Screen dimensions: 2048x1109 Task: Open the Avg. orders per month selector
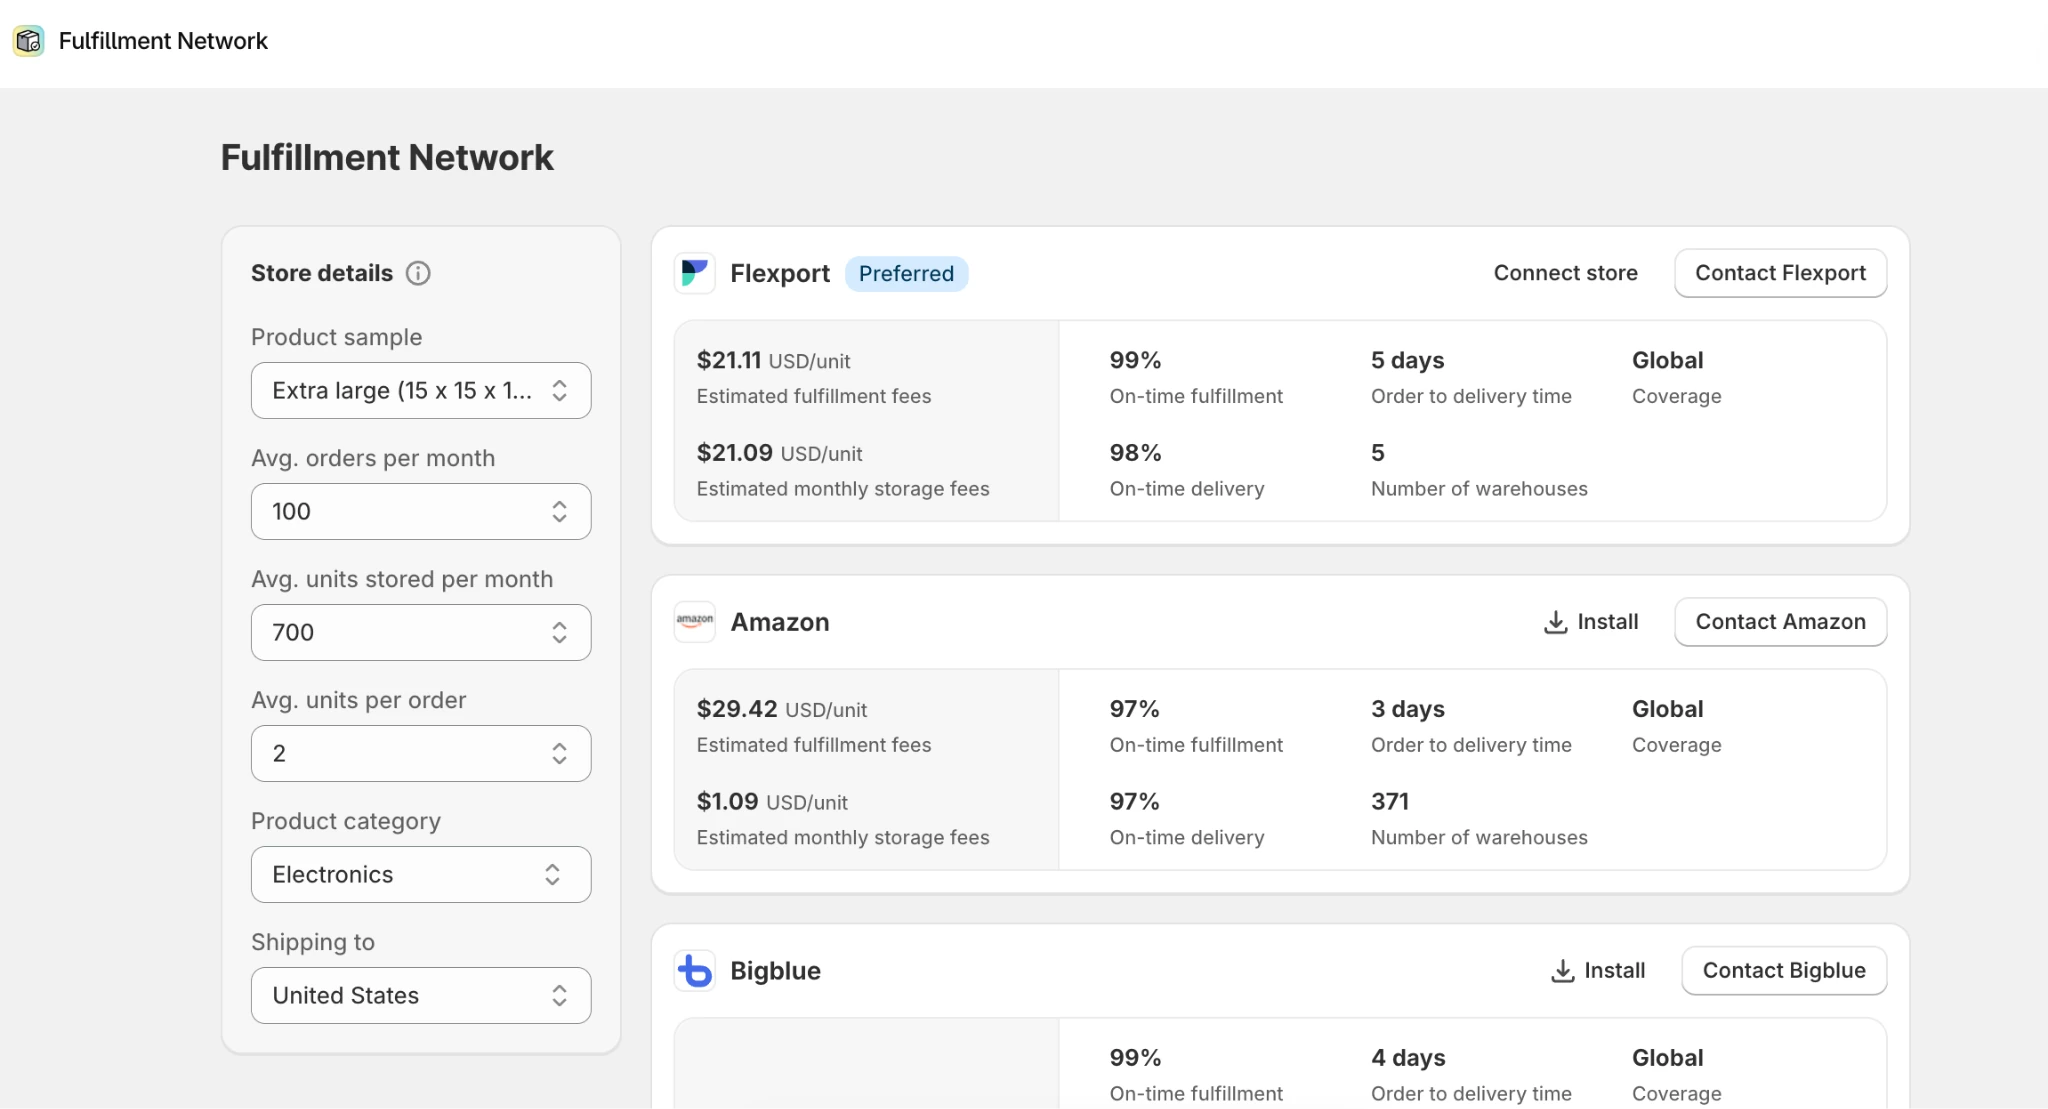pyautogui.click(x=421, y=511)
